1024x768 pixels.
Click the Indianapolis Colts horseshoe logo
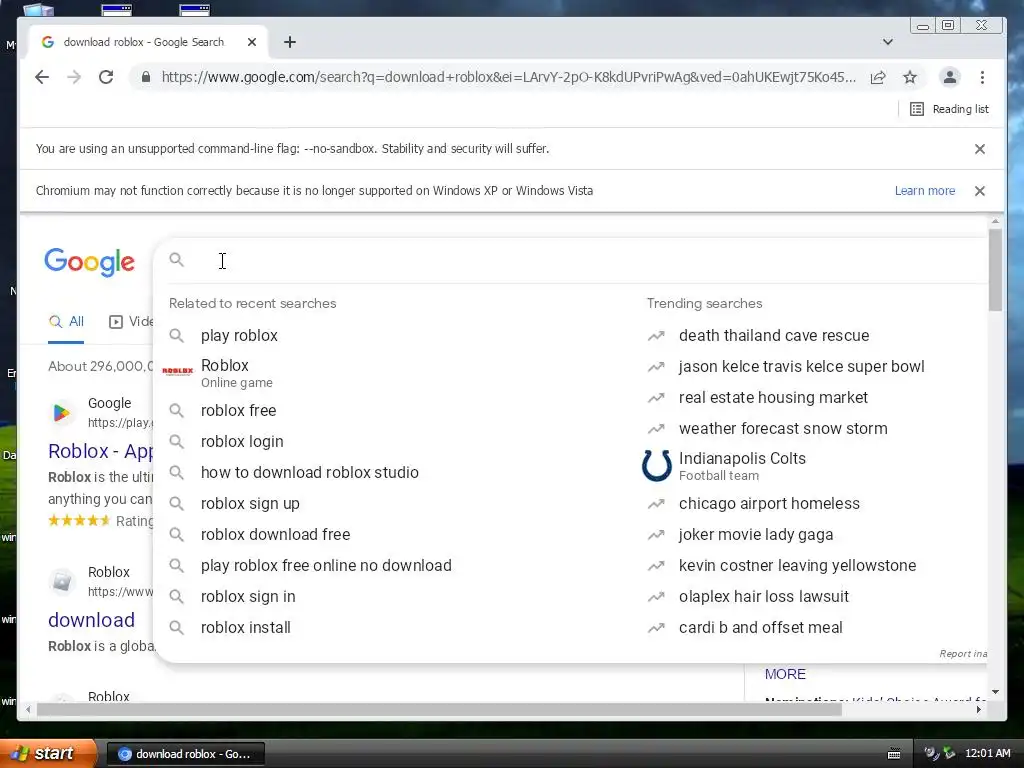(656, 466)
